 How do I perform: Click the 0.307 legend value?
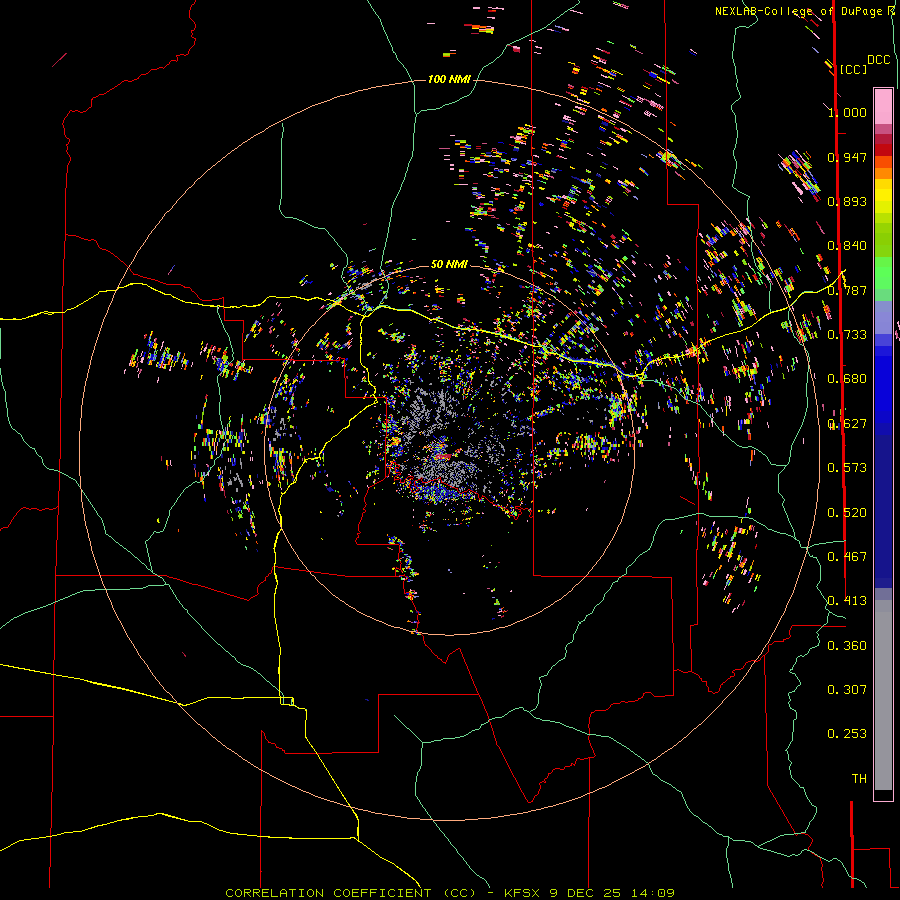tap(847, 690)
